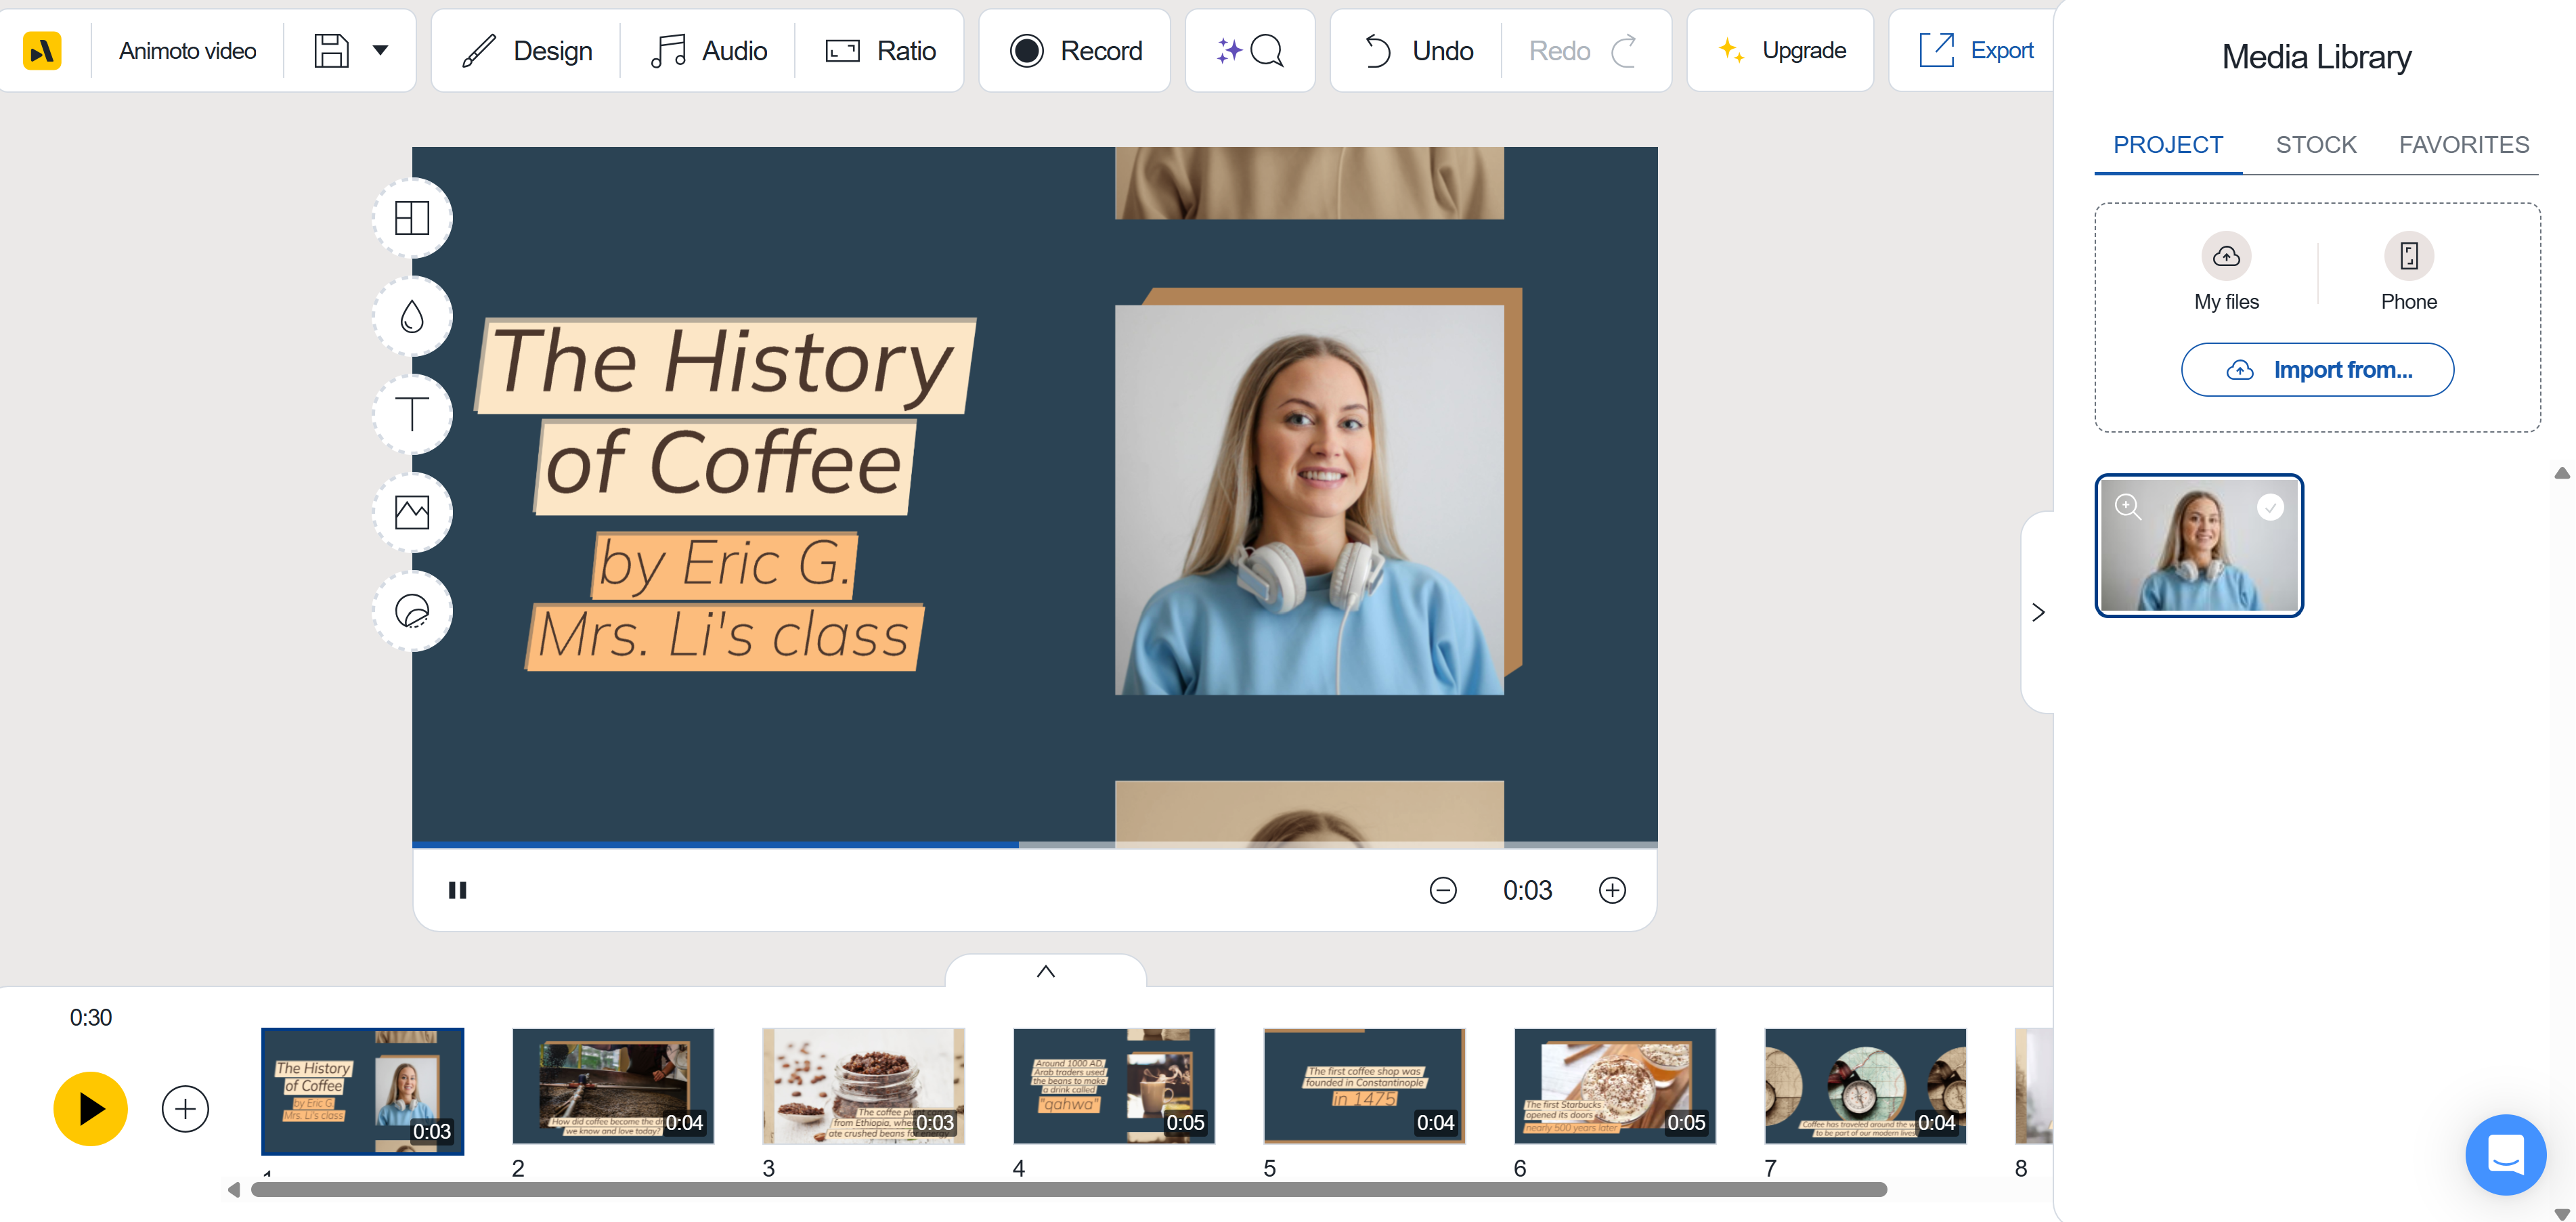The image size is (2576, 1222).
Task: Open the media image tool in the sidebar
Action: tap(411, 511)
